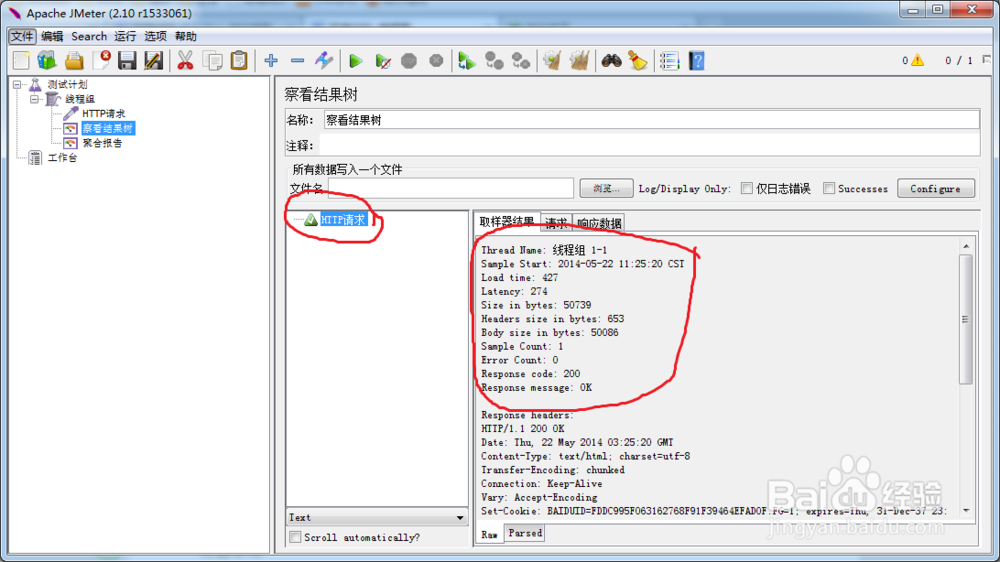
Task: Click the Save As icon with pencil
Action: (x=154, y=61)
